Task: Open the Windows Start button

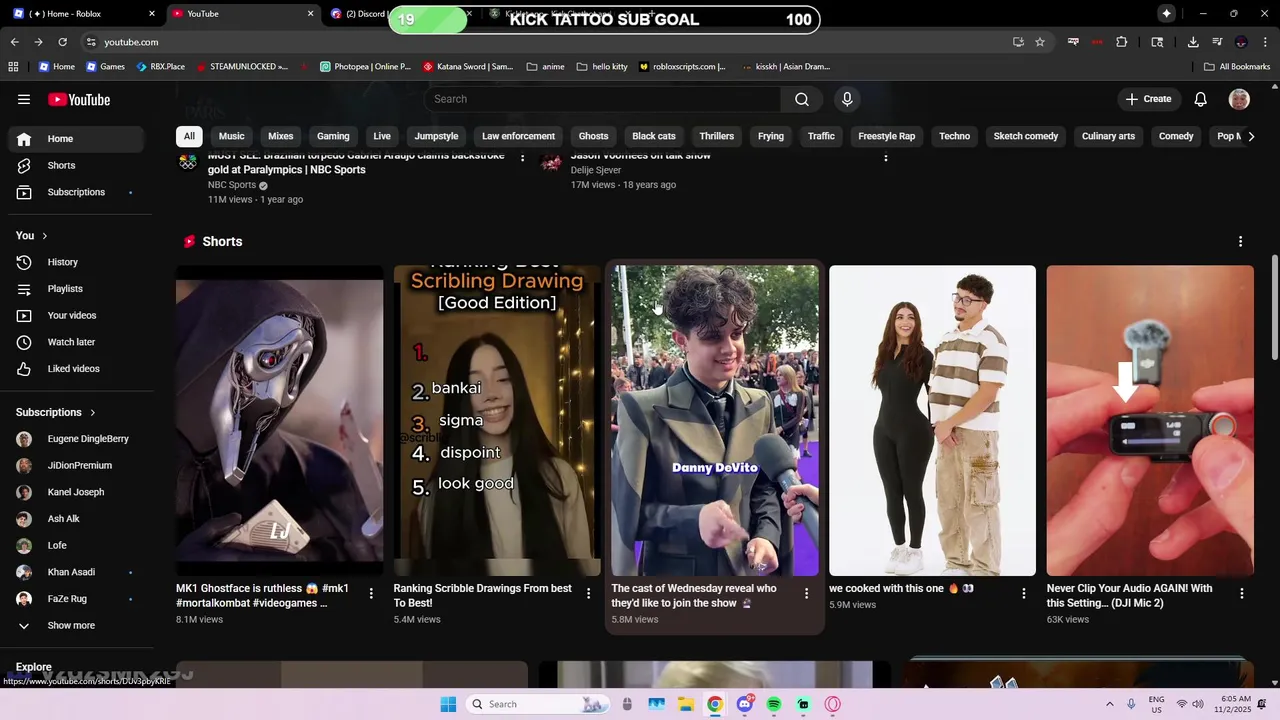Action: click(x=448, y=704)
